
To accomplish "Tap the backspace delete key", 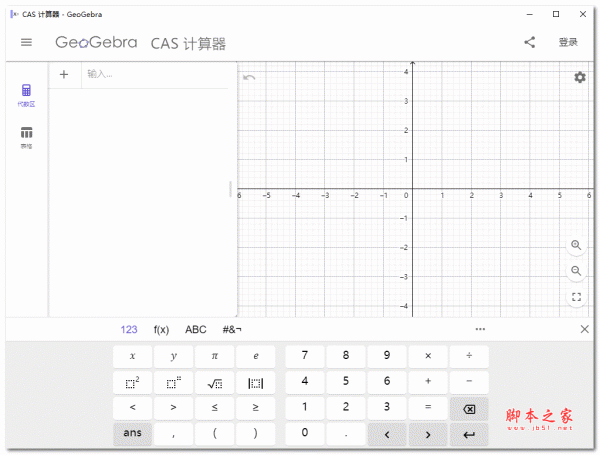I will pos(469,409).
